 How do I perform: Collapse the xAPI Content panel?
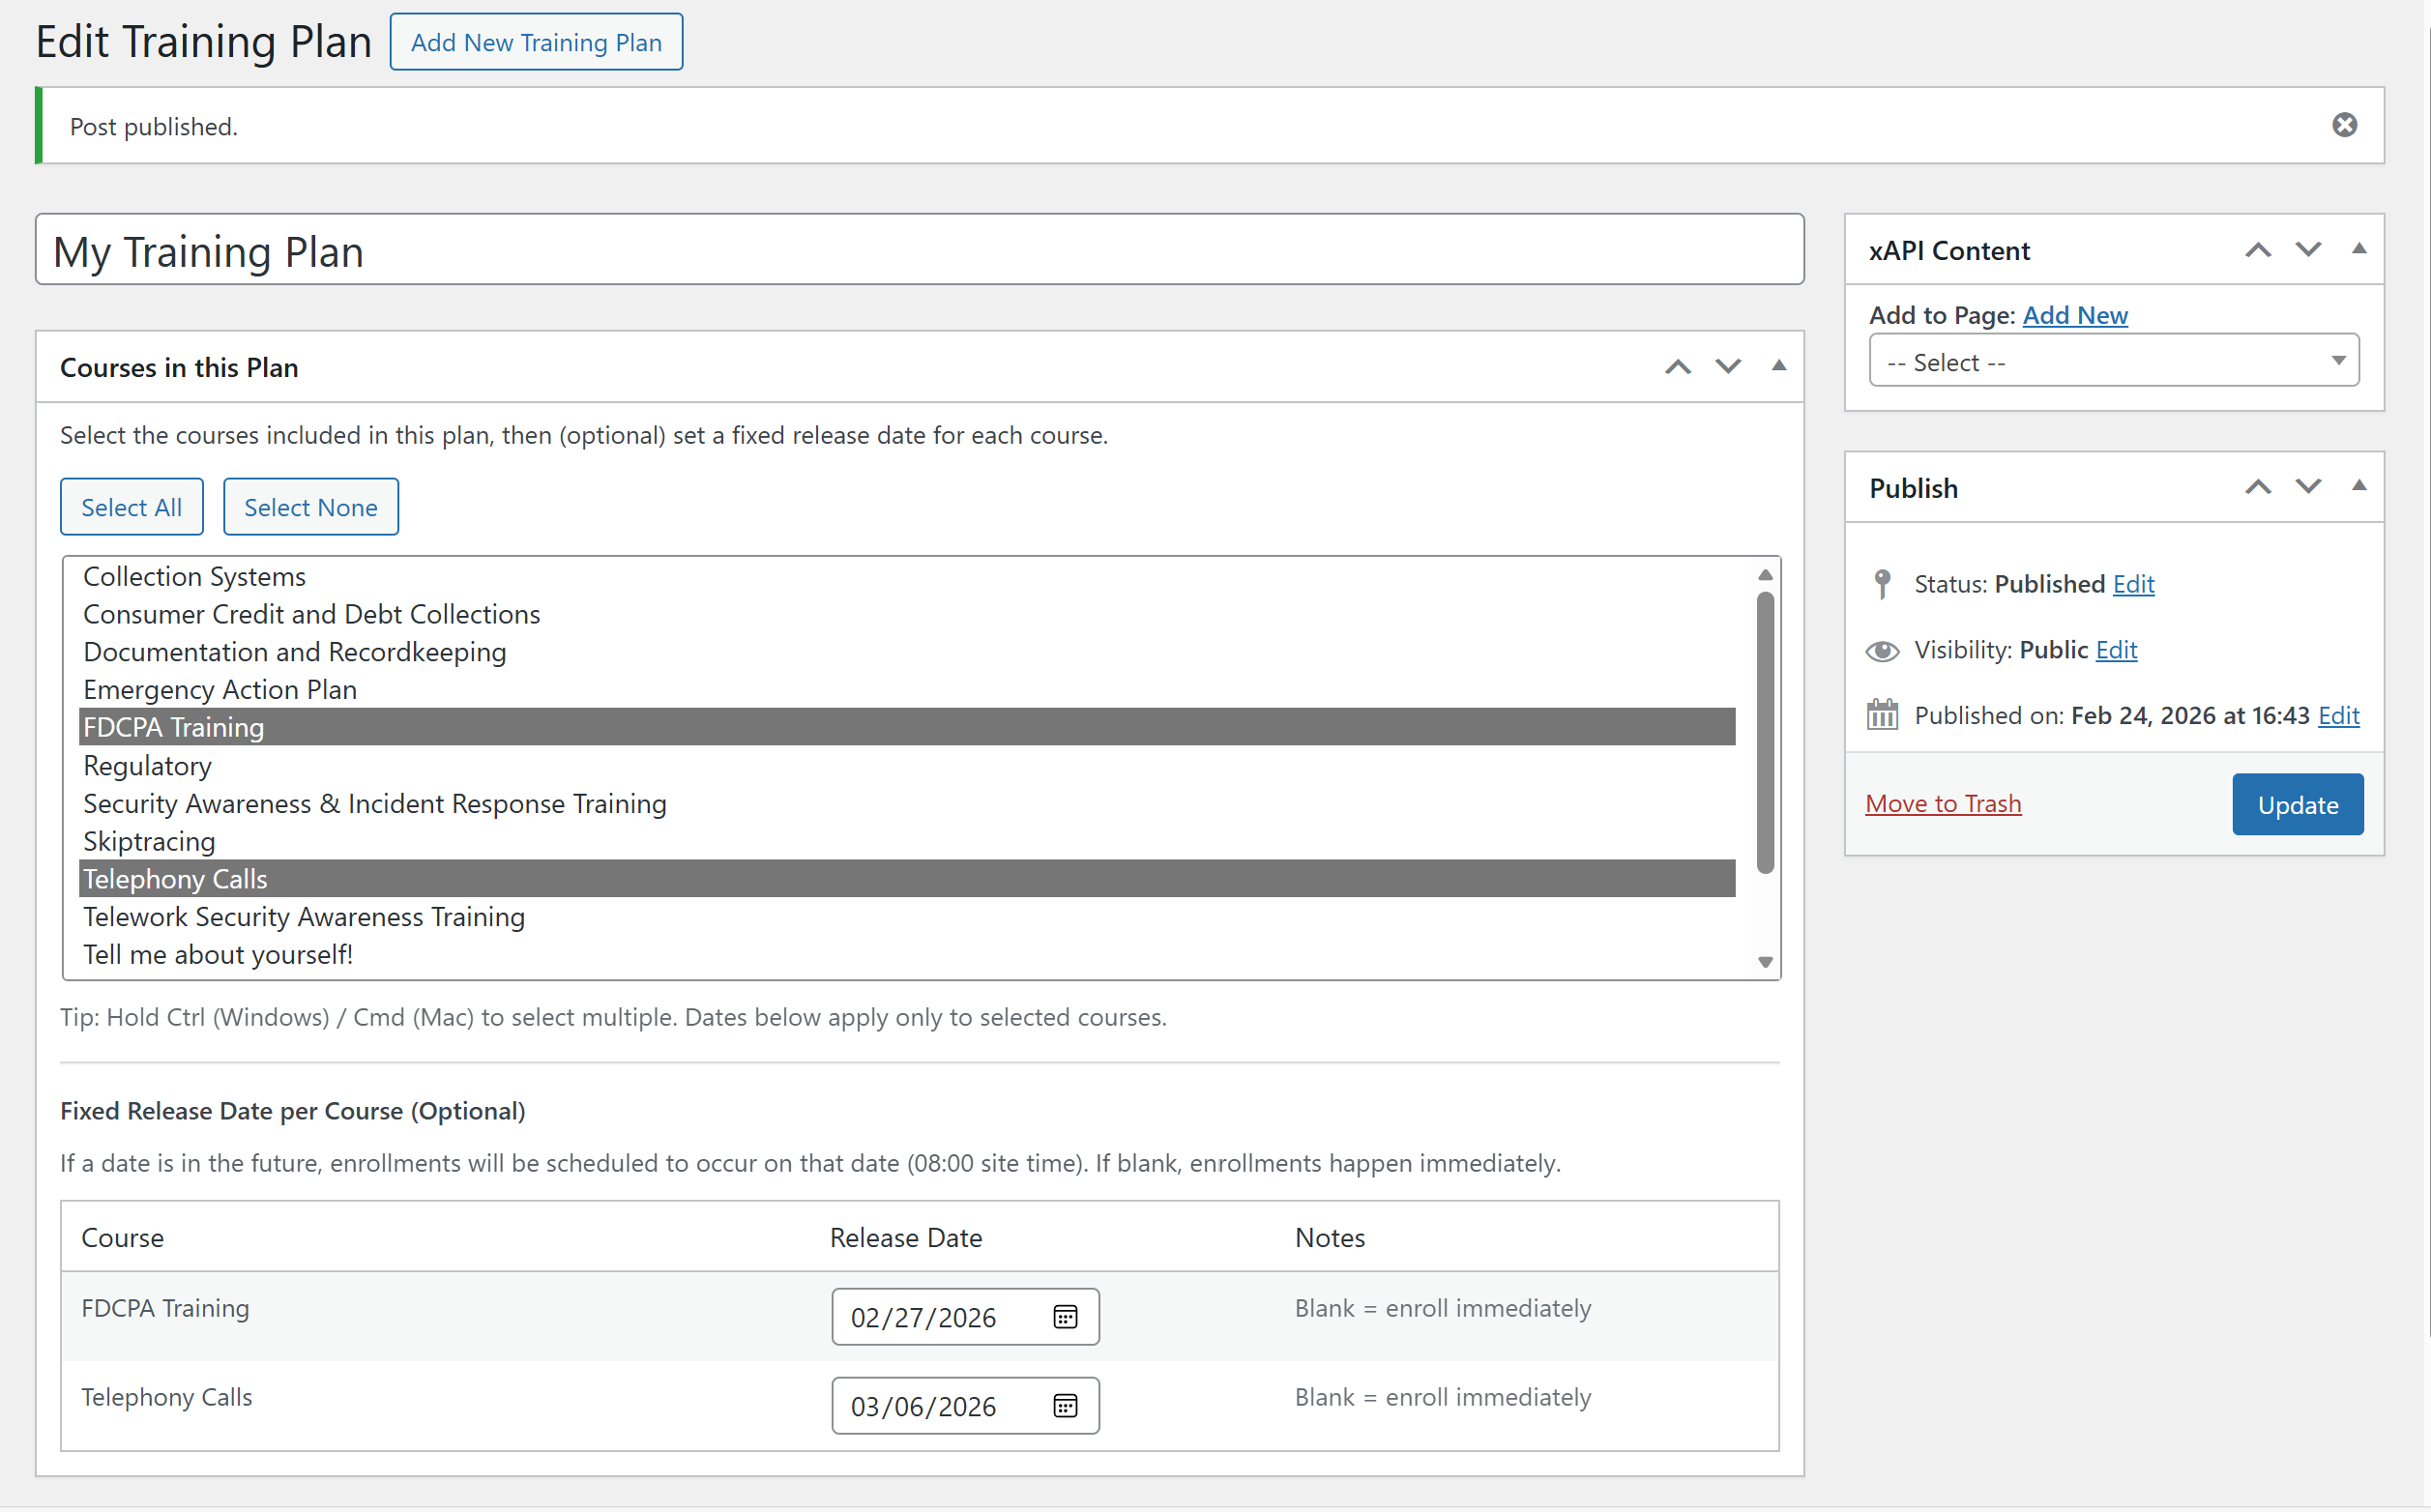click(2359, 249)
